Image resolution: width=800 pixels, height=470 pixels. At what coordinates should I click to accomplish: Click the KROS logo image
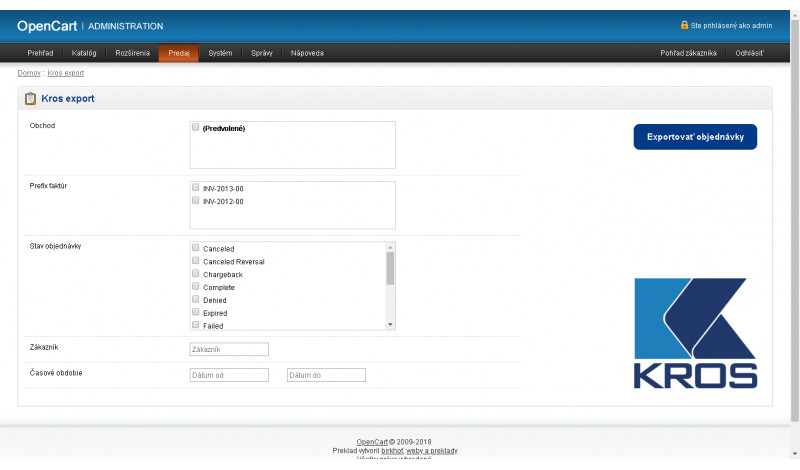pyautogui.click(x=695, y=333)
